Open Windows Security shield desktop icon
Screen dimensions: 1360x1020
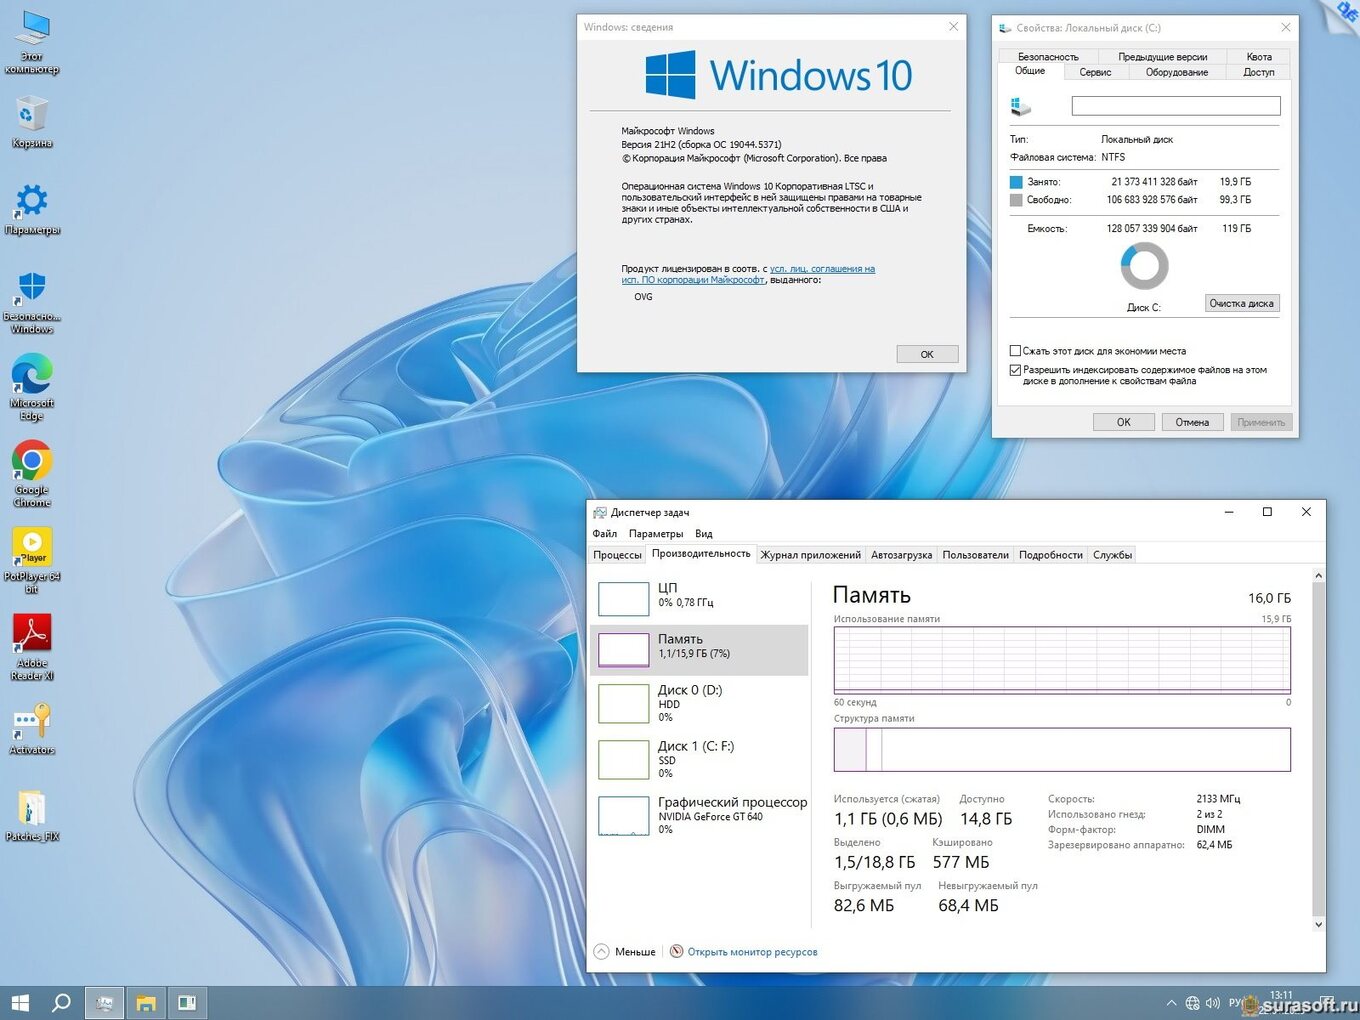pos(32,301)
